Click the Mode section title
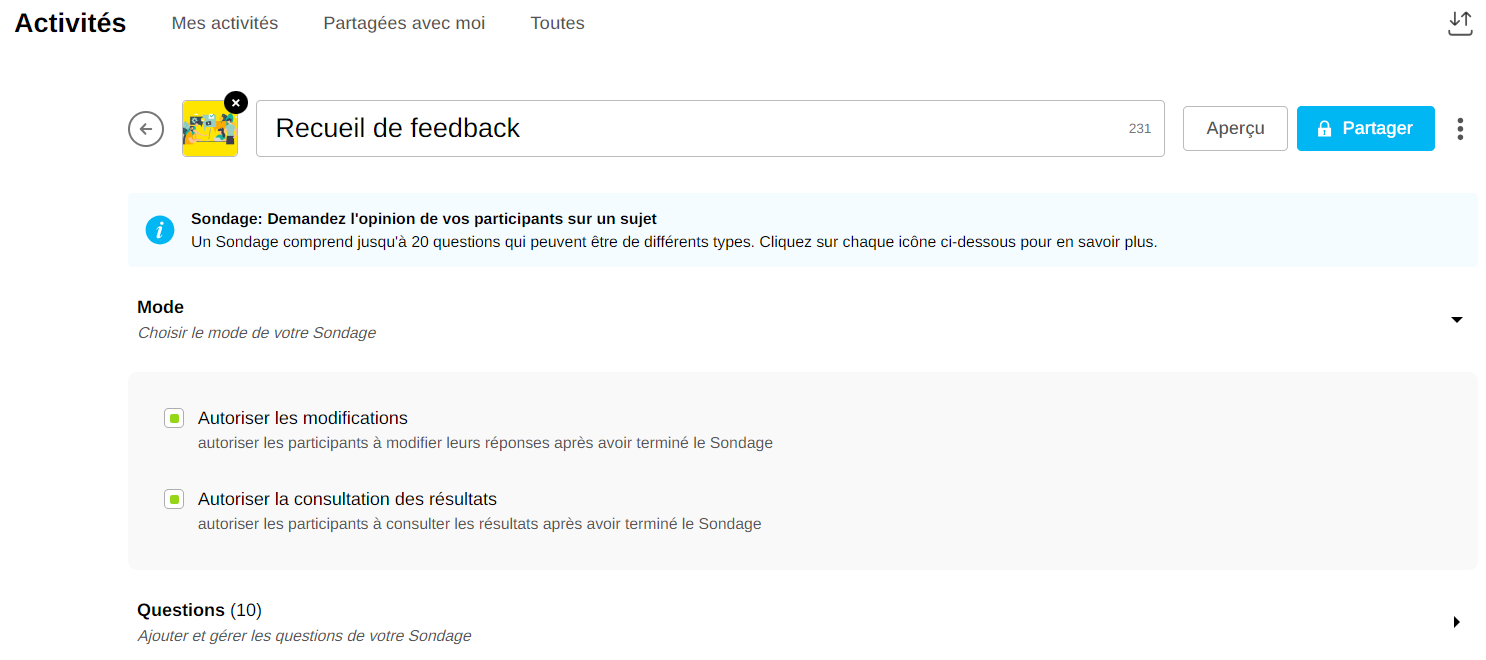Viewport: 1486px width, 660px height. [x=161, y=307]
